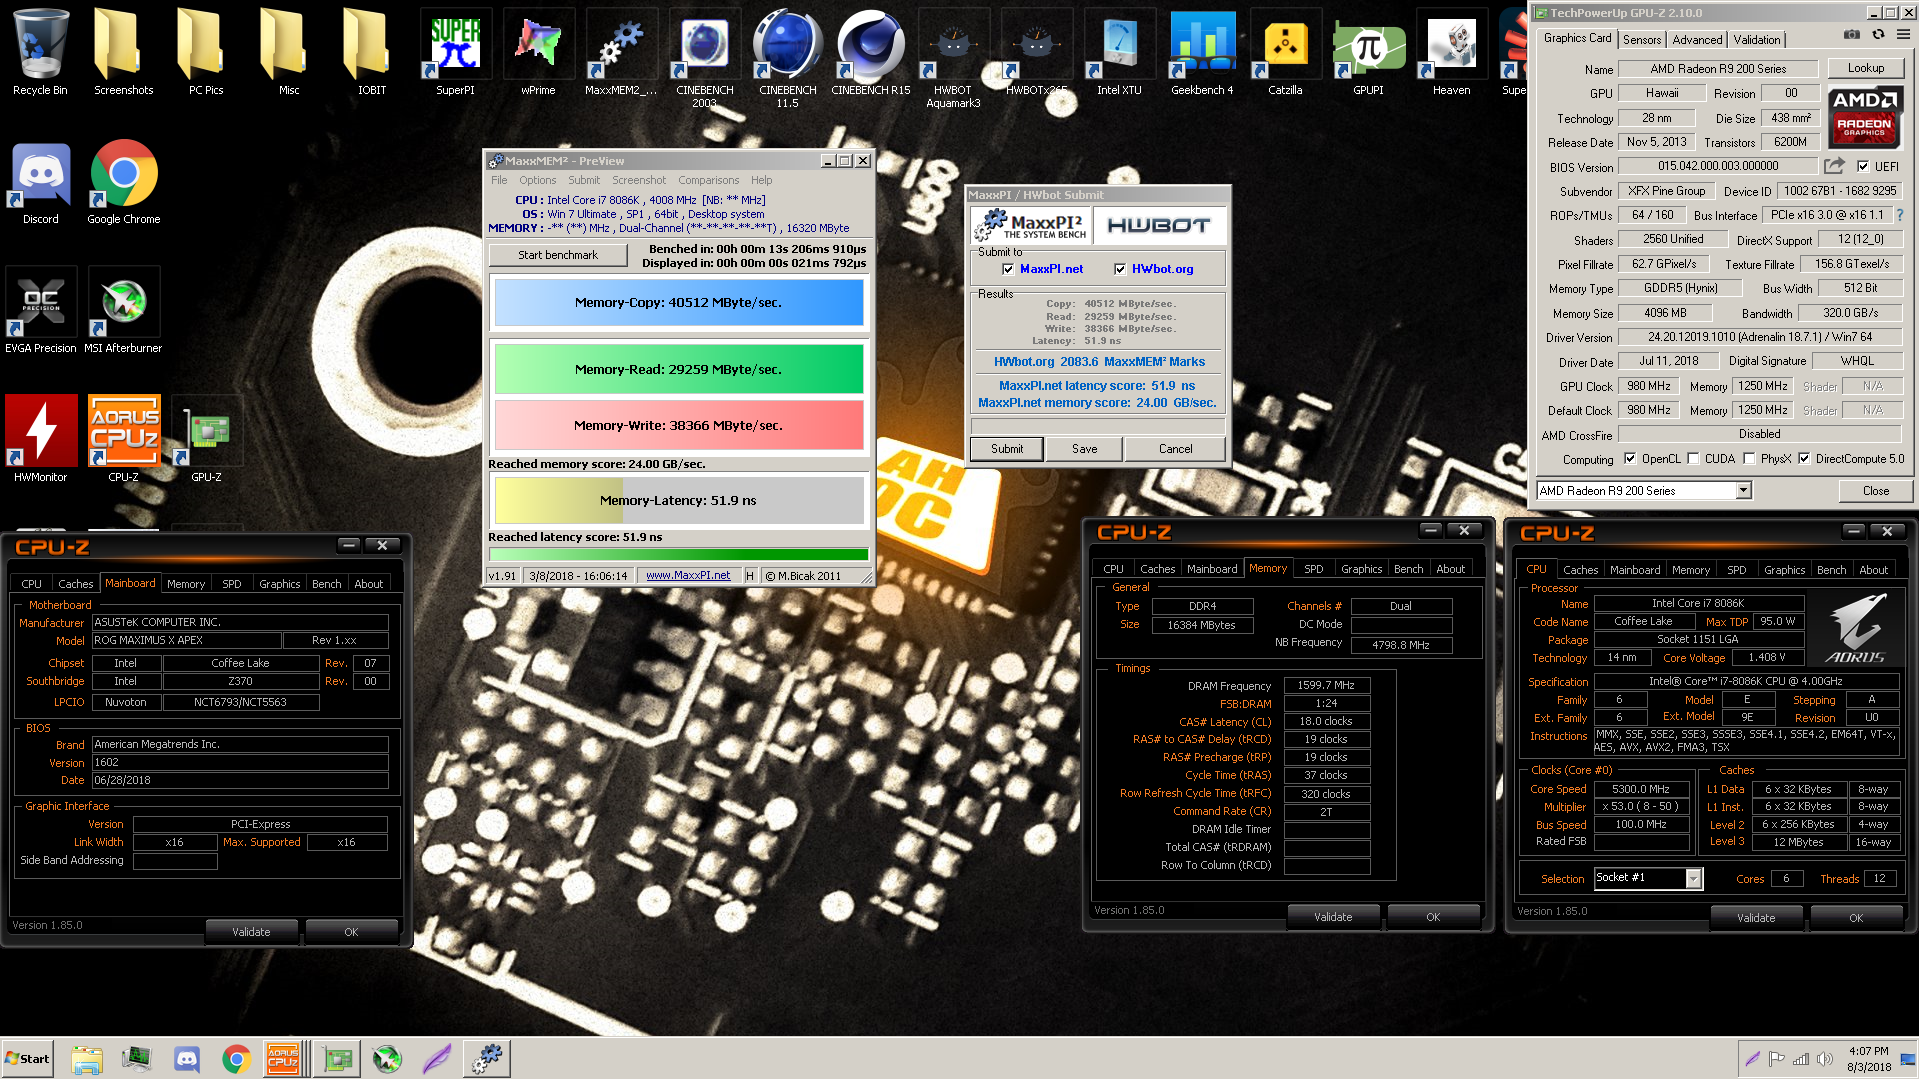
Task: Select the Caches tab in Memory CPU-Z window
Action: point(1157,569)
